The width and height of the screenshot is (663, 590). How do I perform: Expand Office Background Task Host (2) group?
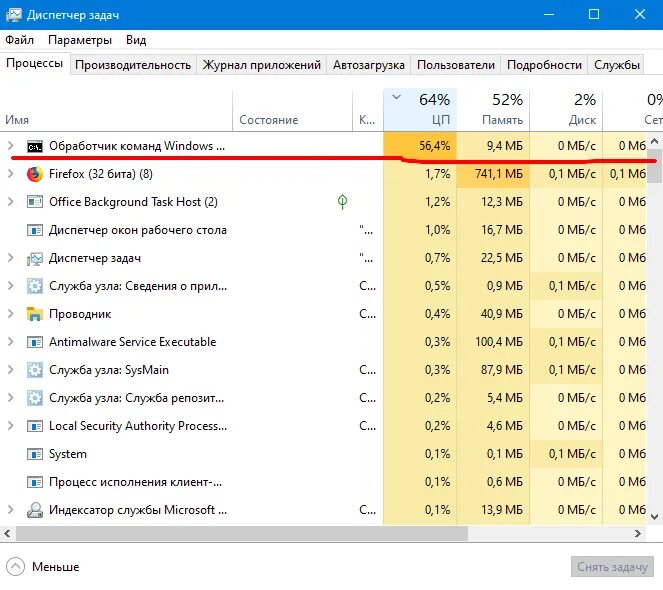pyautogui.click(x=11, y=202)
